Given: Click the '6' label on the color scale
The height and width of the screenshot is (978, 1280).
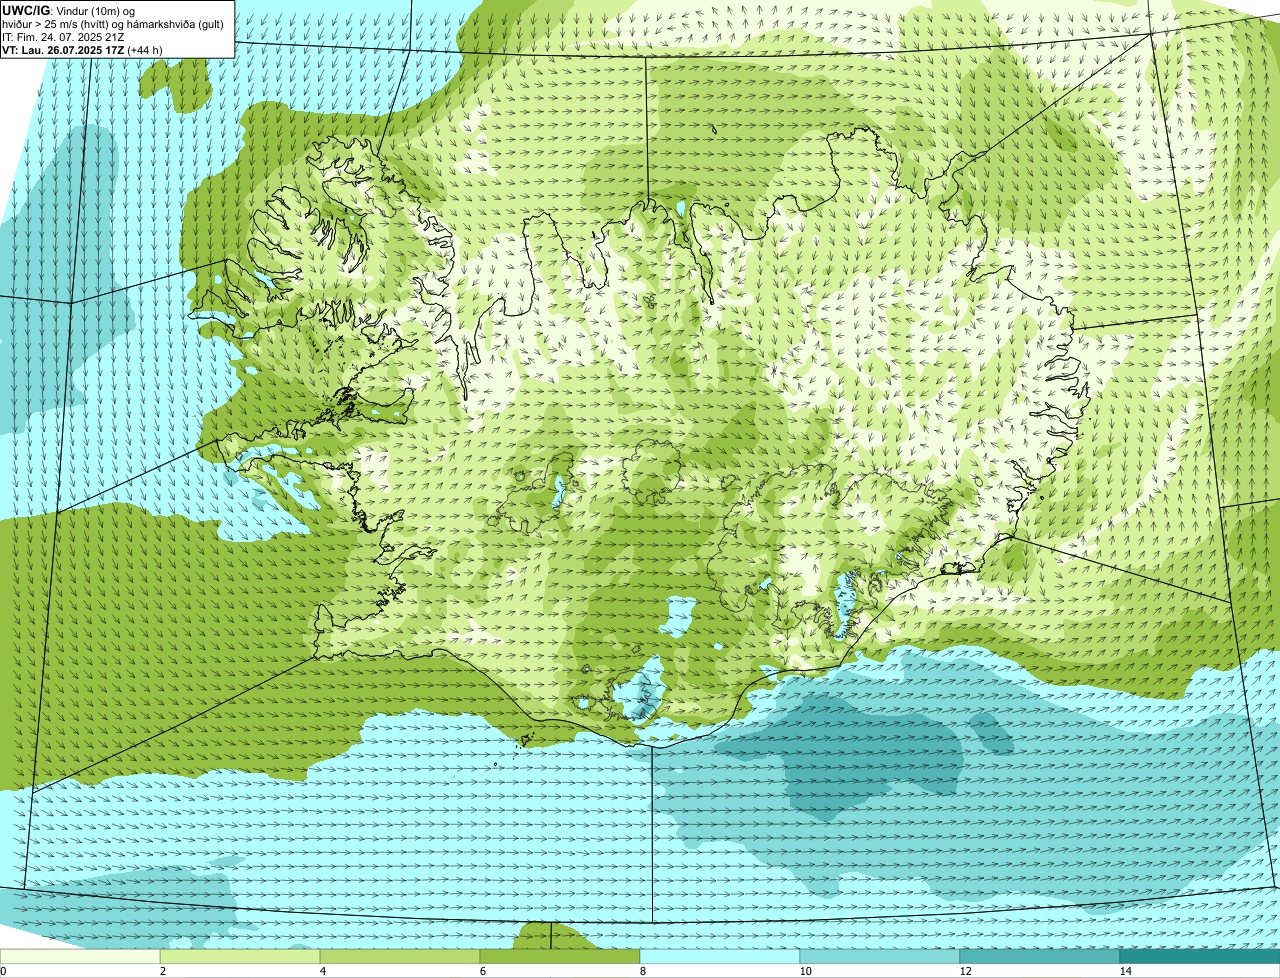Looking at the screenshot, I should tap(482, 971).
